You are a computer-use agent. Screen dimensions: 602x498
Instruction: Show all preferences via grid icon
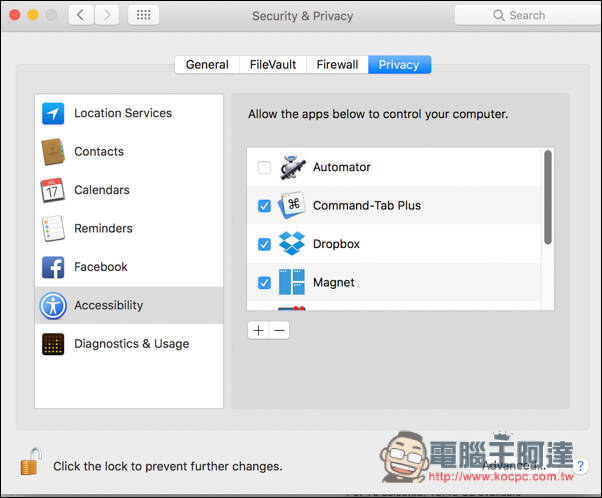coord(144,15)
